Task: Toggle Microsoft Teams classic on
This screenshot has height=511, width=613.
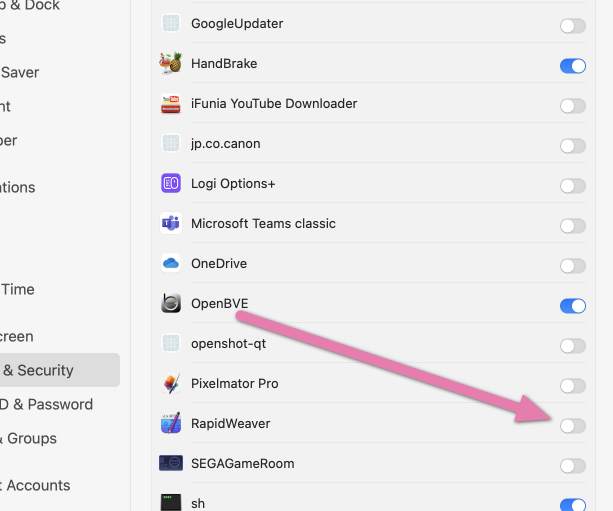Action: (573, 226)
